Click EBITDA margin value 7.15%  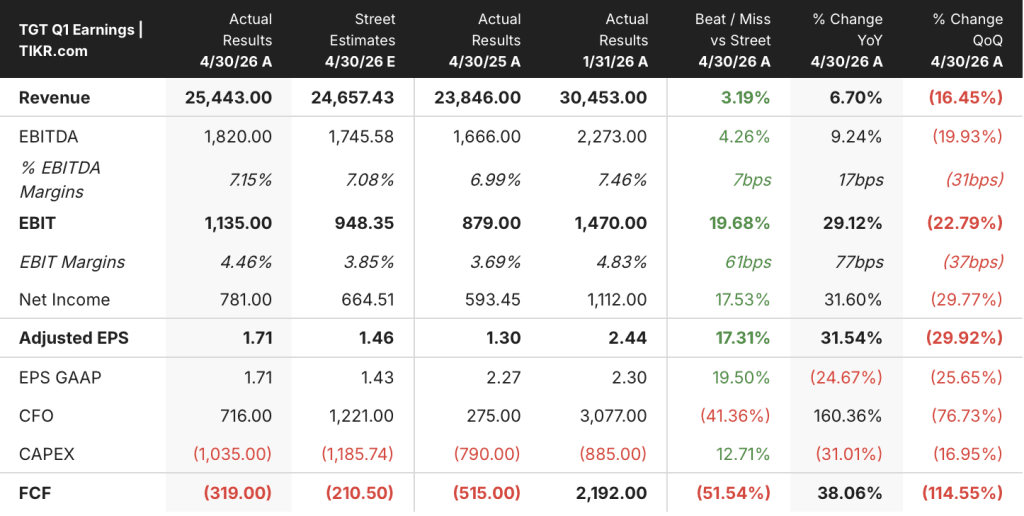tap(249, 180)
